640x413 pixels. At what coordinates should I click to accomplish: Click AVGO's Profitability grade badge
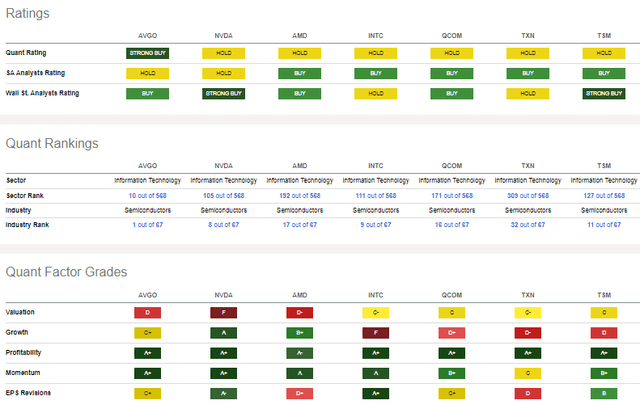(147, 353)
